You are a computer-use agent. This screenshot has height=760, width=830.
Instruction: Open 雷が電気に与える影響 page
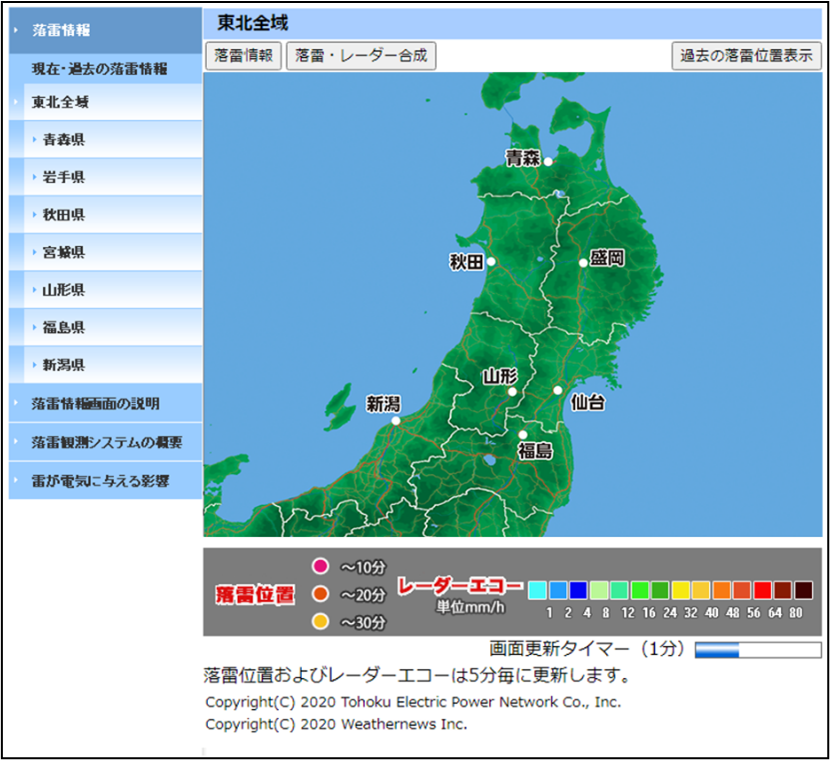click(x=104, y=481)
